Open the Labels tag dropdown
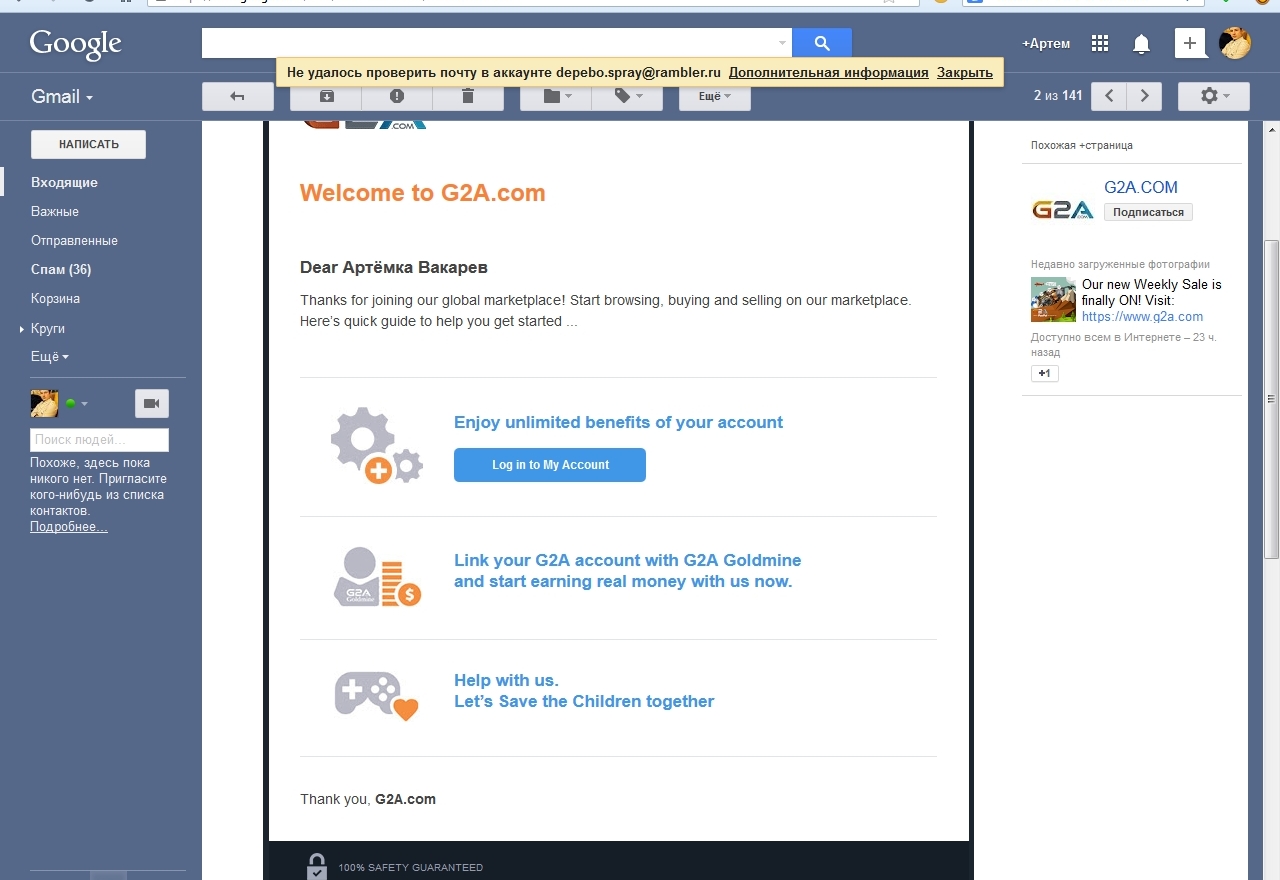The image size is (1280, 880). click(x=627, y=96)
